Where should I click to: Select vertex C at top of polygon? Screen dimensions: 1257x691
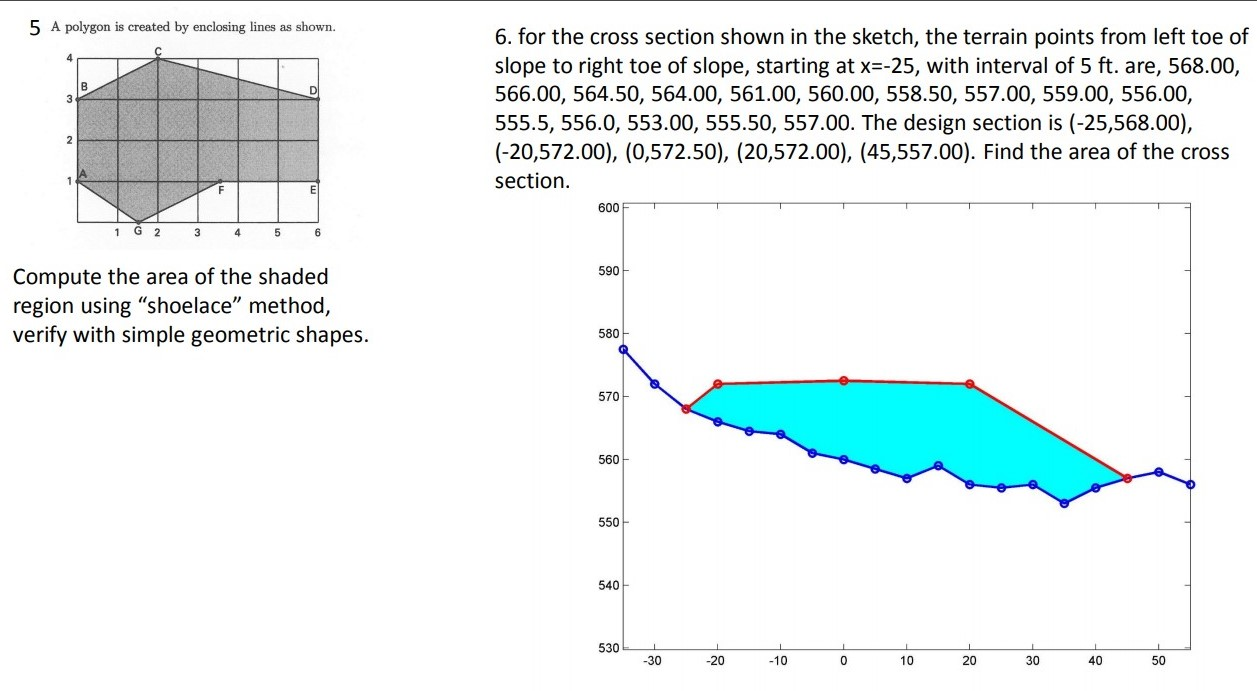pos(158,58)
